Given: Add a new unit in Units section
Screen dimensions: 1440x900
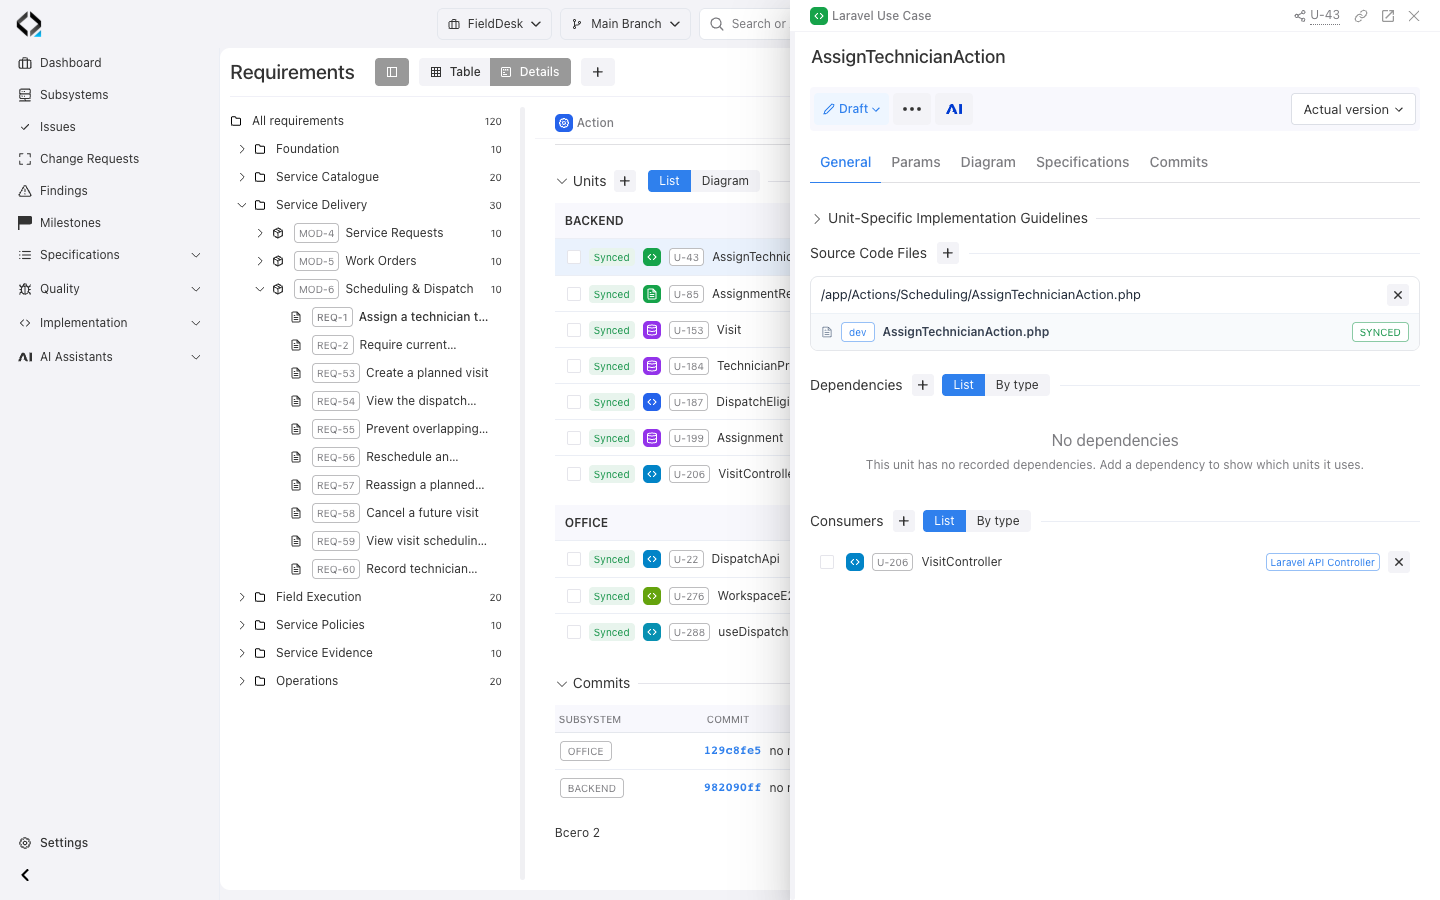Looking at the screenshot, I should click(x=625, y=181).
